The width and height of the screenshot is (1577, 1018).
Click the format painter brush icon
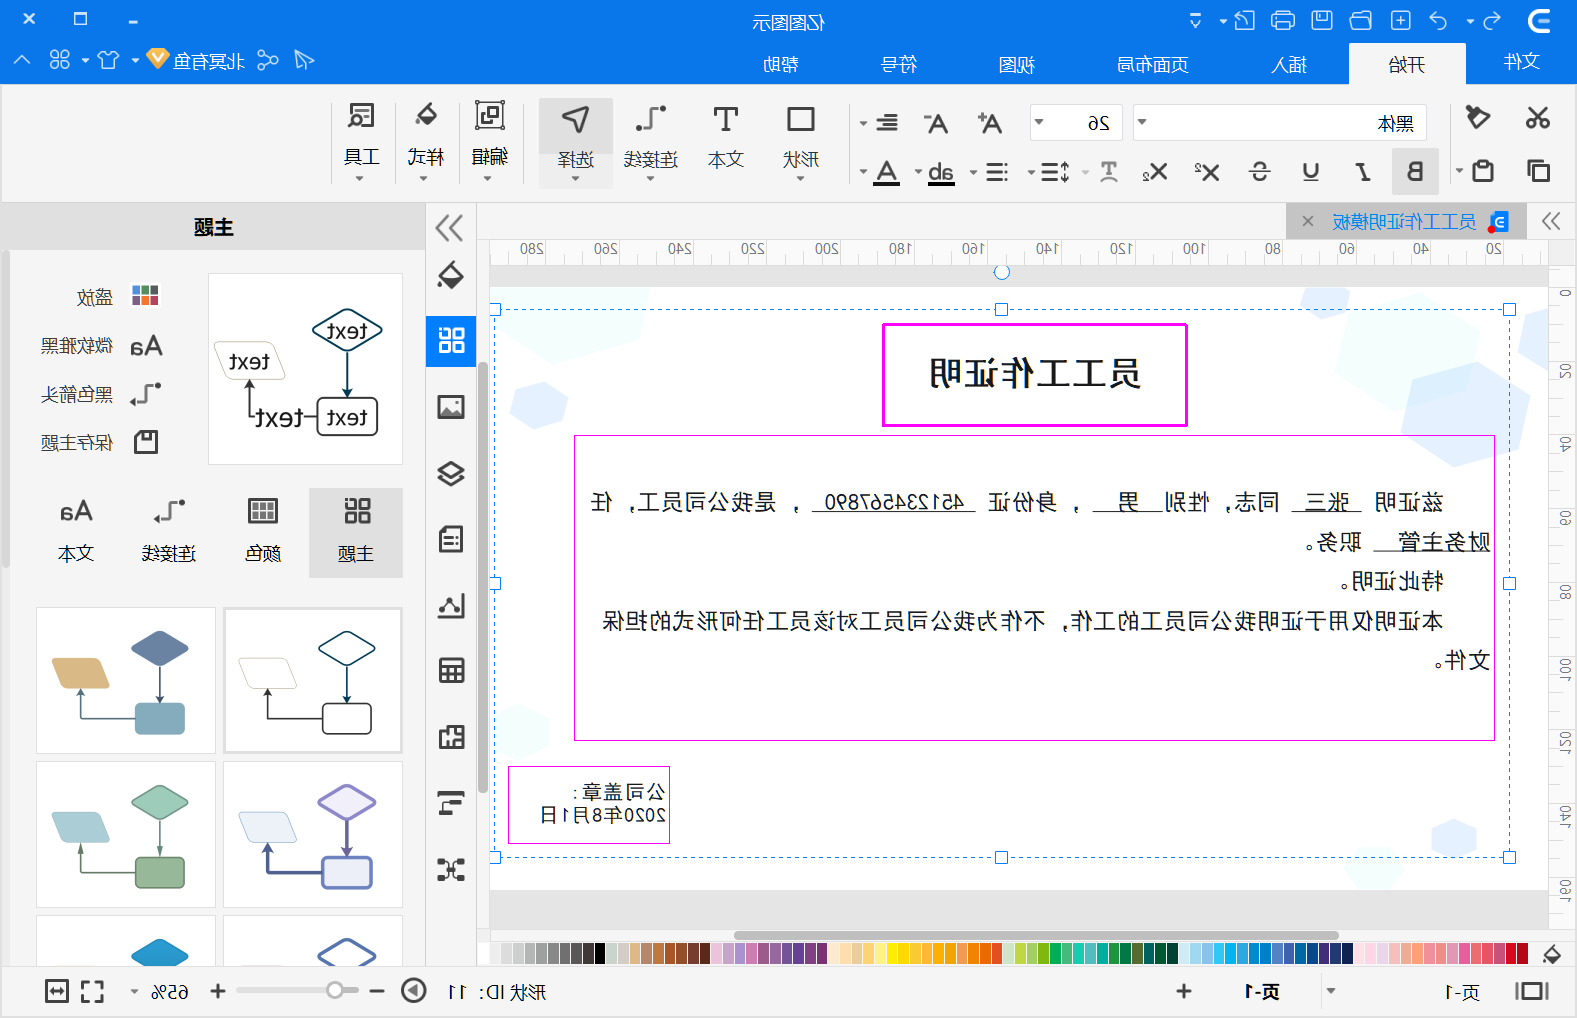pyautogui.click(x=1477, y=118)
